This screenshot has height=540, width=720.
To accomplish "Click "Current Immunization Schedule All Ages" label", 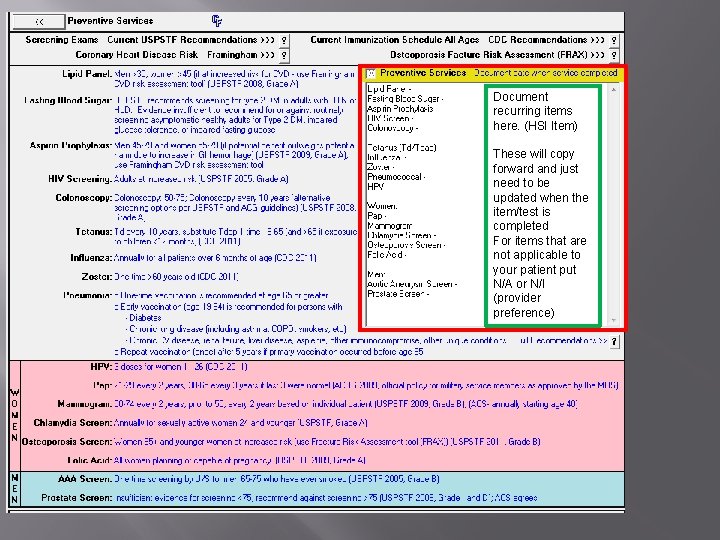I will 395,40.
